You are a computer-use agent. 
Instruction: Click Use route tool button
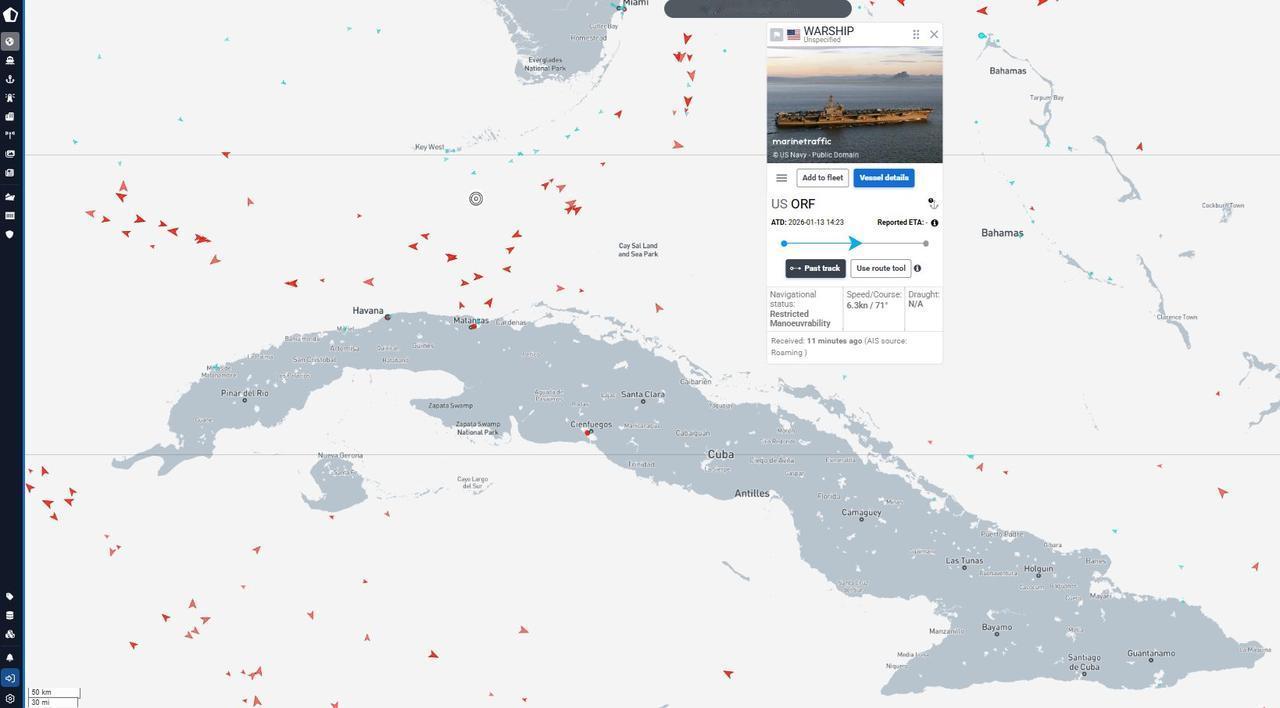pyautogui.click(x=881, y=268)
